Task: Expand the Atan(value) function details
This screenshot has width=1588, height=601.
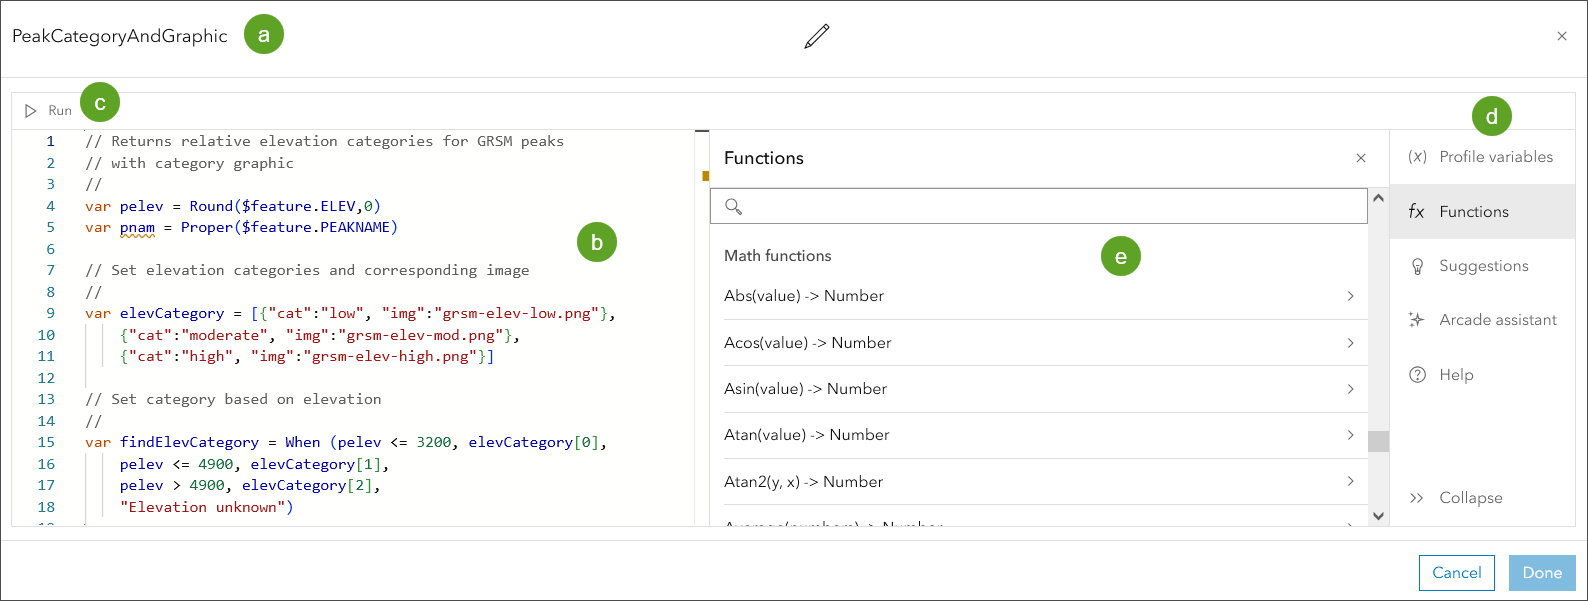Action: pos(1350,435)
